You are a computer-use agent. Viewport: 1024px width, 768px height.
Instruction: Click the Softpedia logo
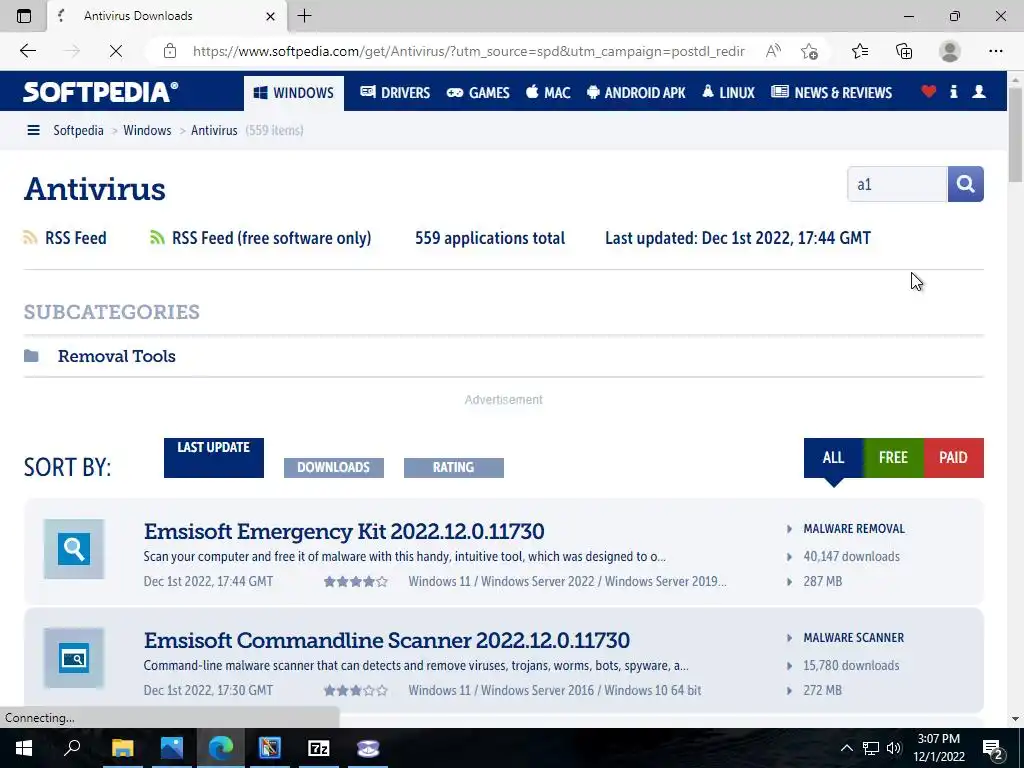pyautogui.click(x=100, y=91)
